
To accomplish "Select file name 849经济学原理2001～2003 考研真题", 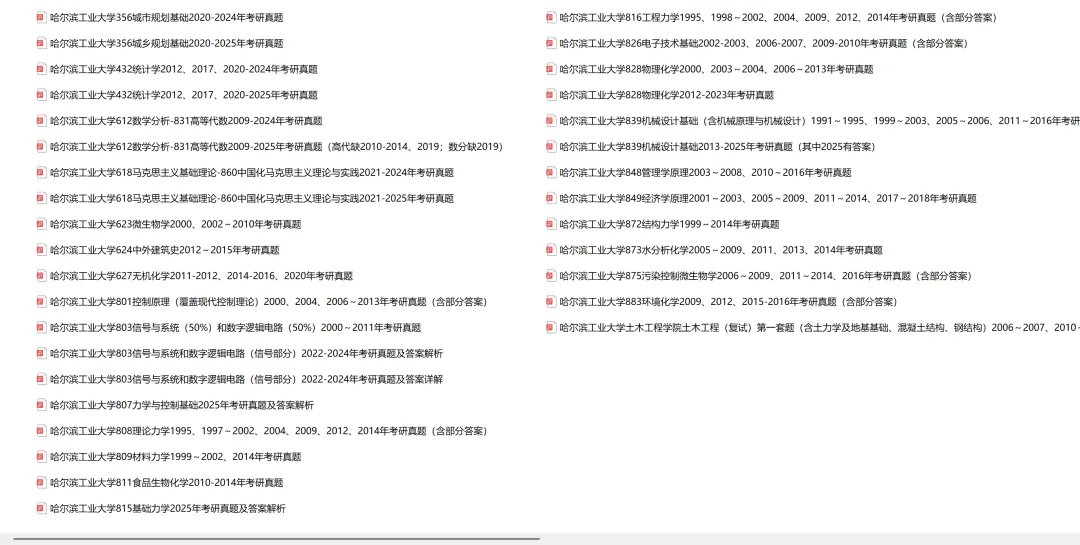I will (768, 198).
